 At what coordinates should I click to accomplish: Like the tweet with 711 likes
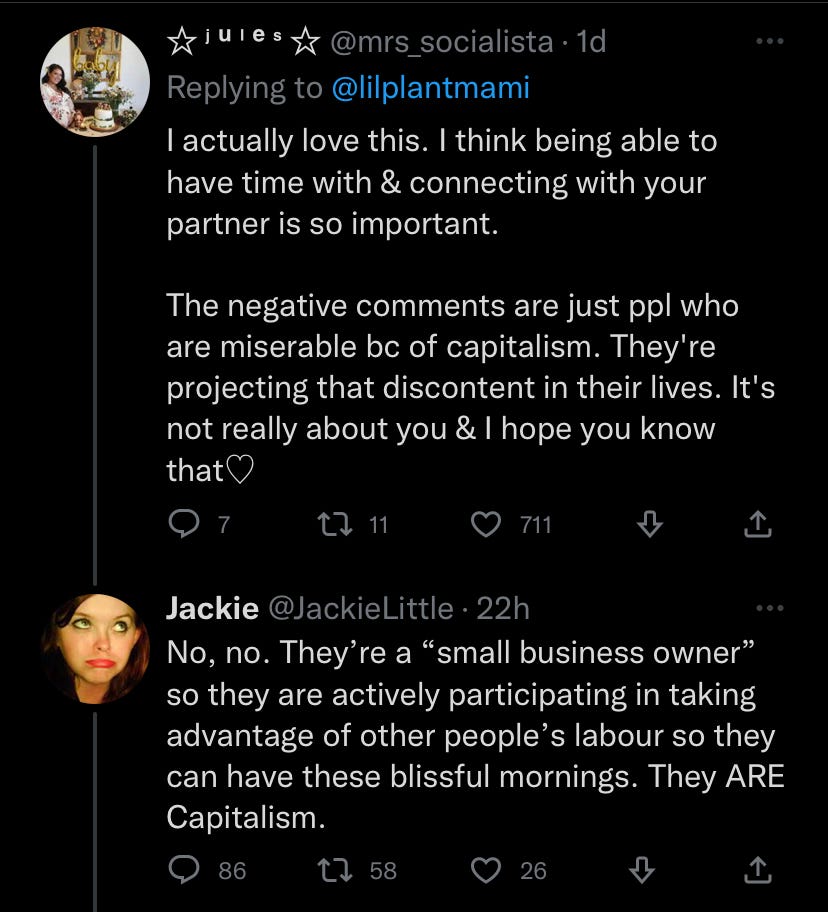pos(485,523)
